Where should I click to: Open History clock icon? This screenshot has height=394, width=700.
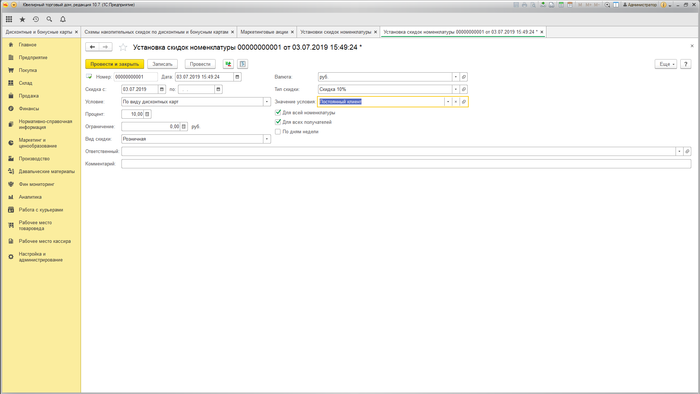(x=36, y=19)
